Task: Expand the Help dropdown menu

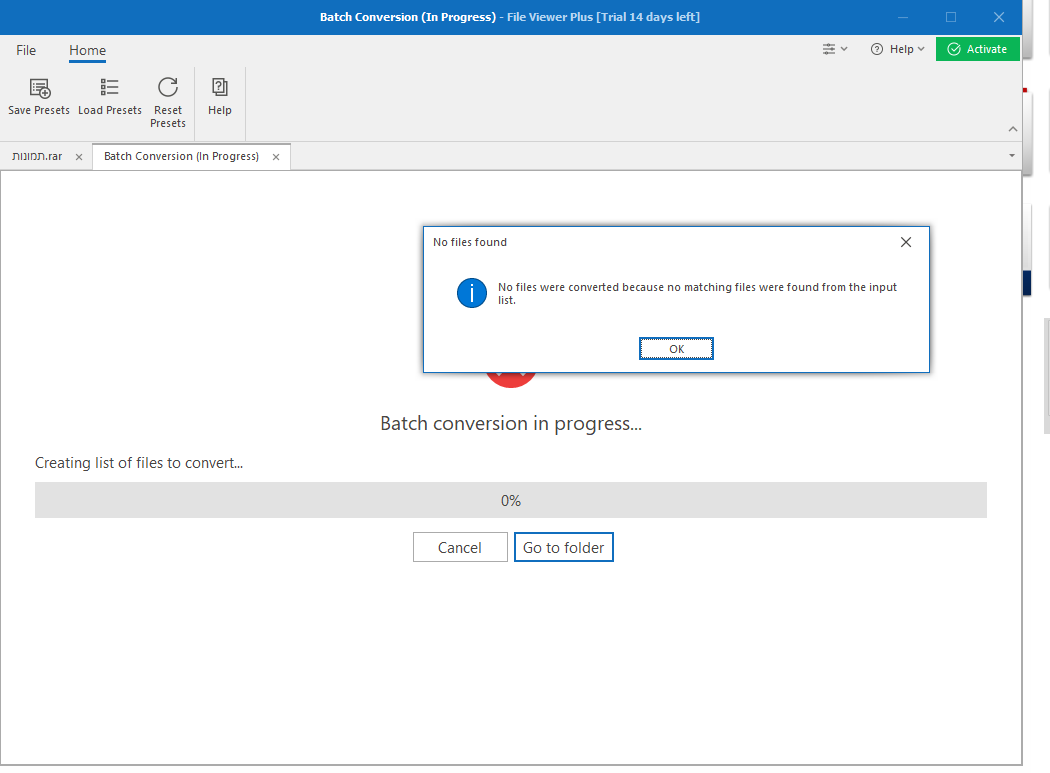Action: tap(897, 49)
